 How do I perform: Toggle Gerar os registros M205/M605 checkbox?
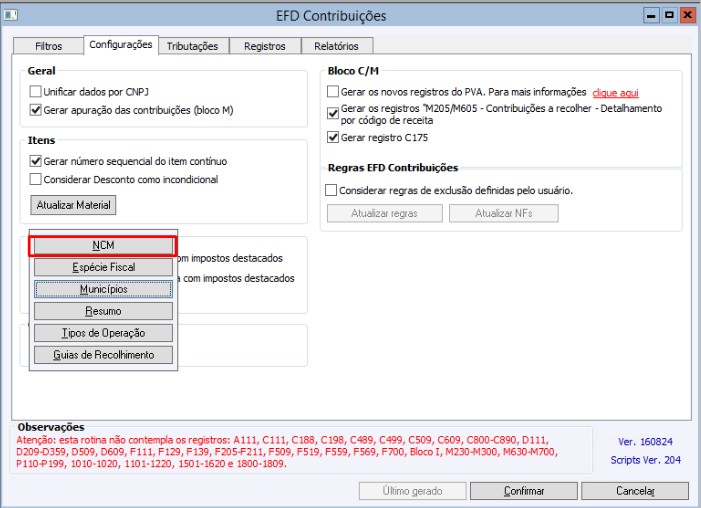point(333,113)
